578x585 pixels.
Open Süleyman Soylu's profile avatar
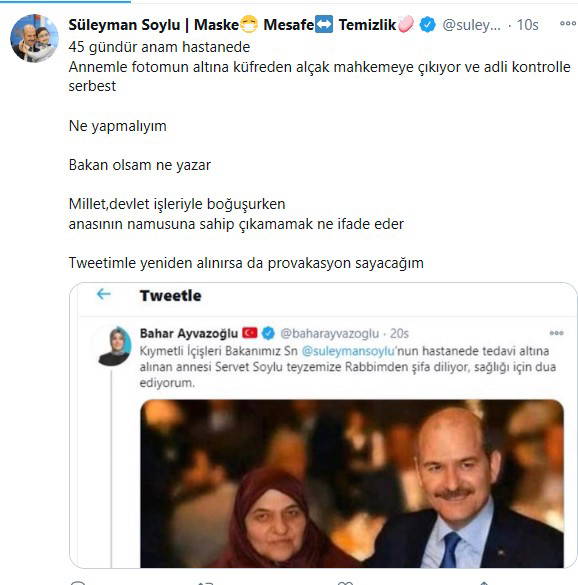pos(34,38)
